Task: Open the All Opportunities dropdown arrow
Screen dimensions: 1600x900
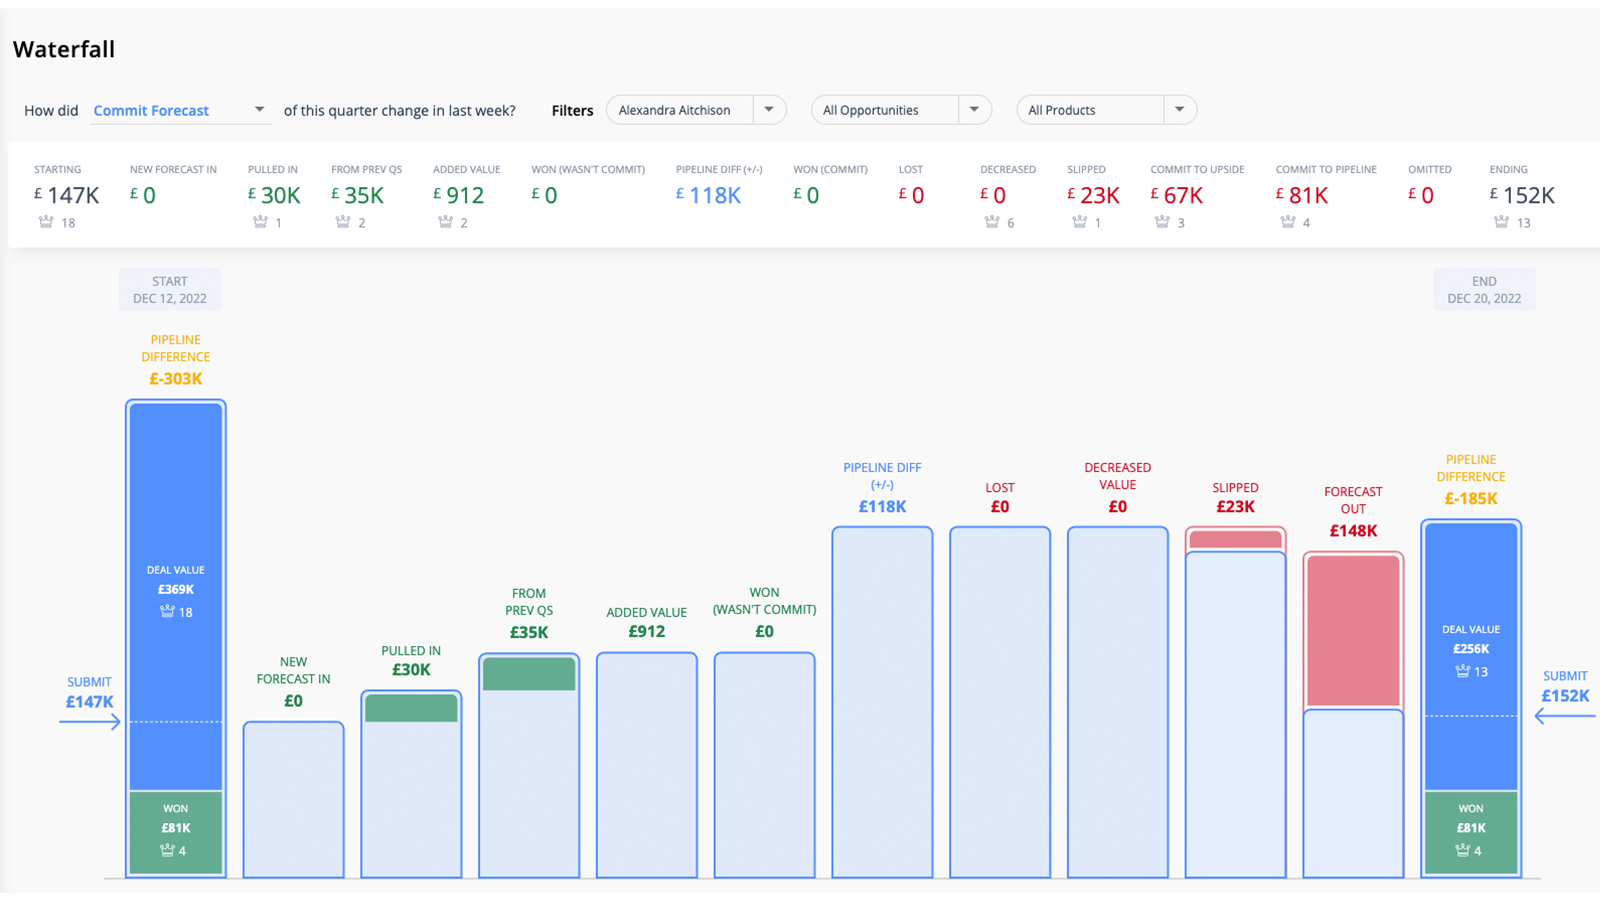Action: (974, 110)
